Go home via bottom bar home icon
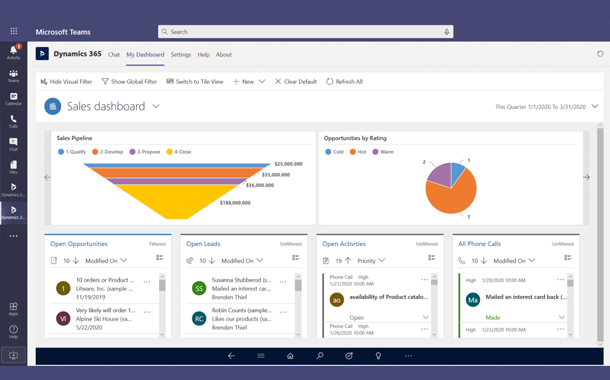This screenshot has height=380, width=610. tap(290, 355)
